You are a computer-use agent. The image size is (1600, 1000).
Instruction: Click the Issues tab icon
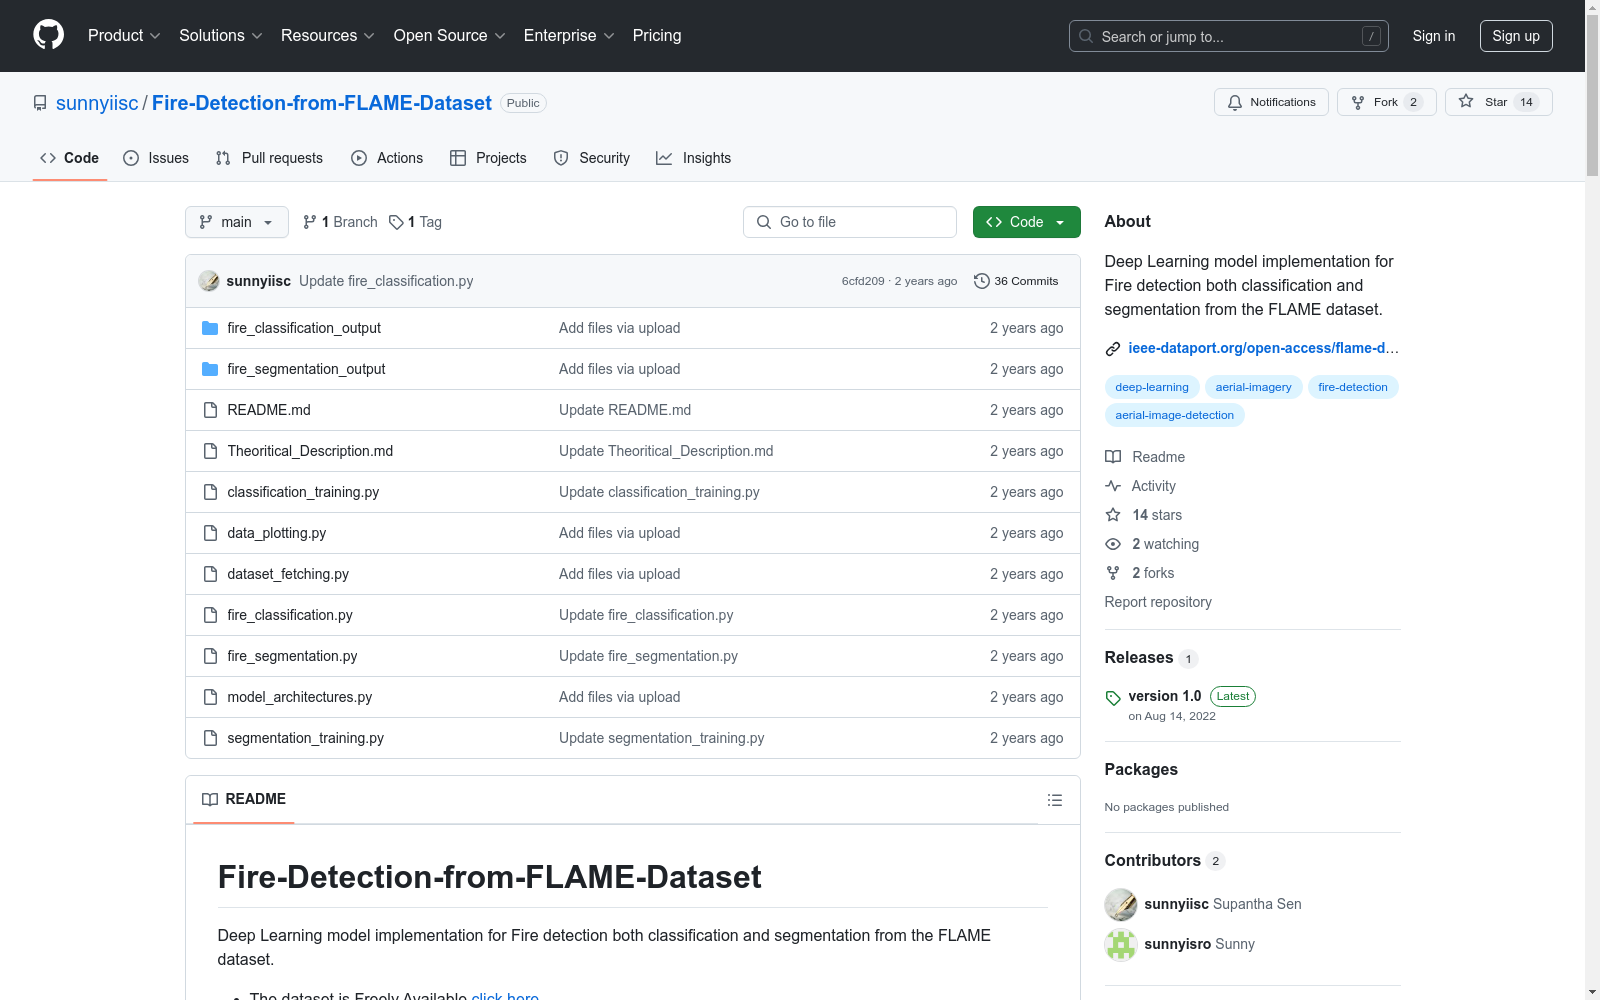click(x=131, y=158)
